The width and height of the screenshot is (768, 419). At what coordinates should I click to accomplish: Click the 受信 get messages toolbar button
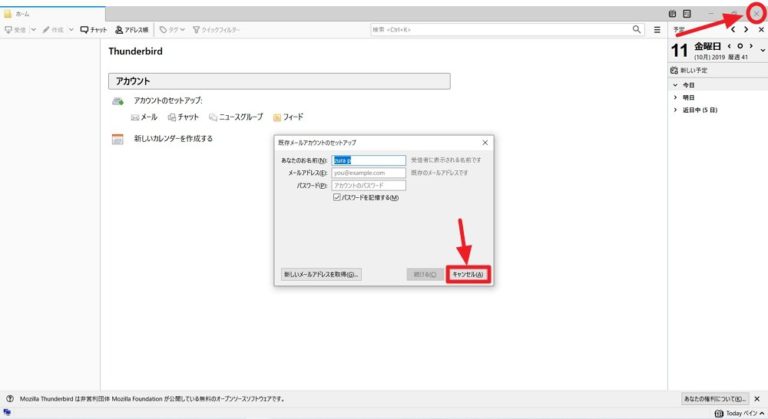tap(16, 30)
